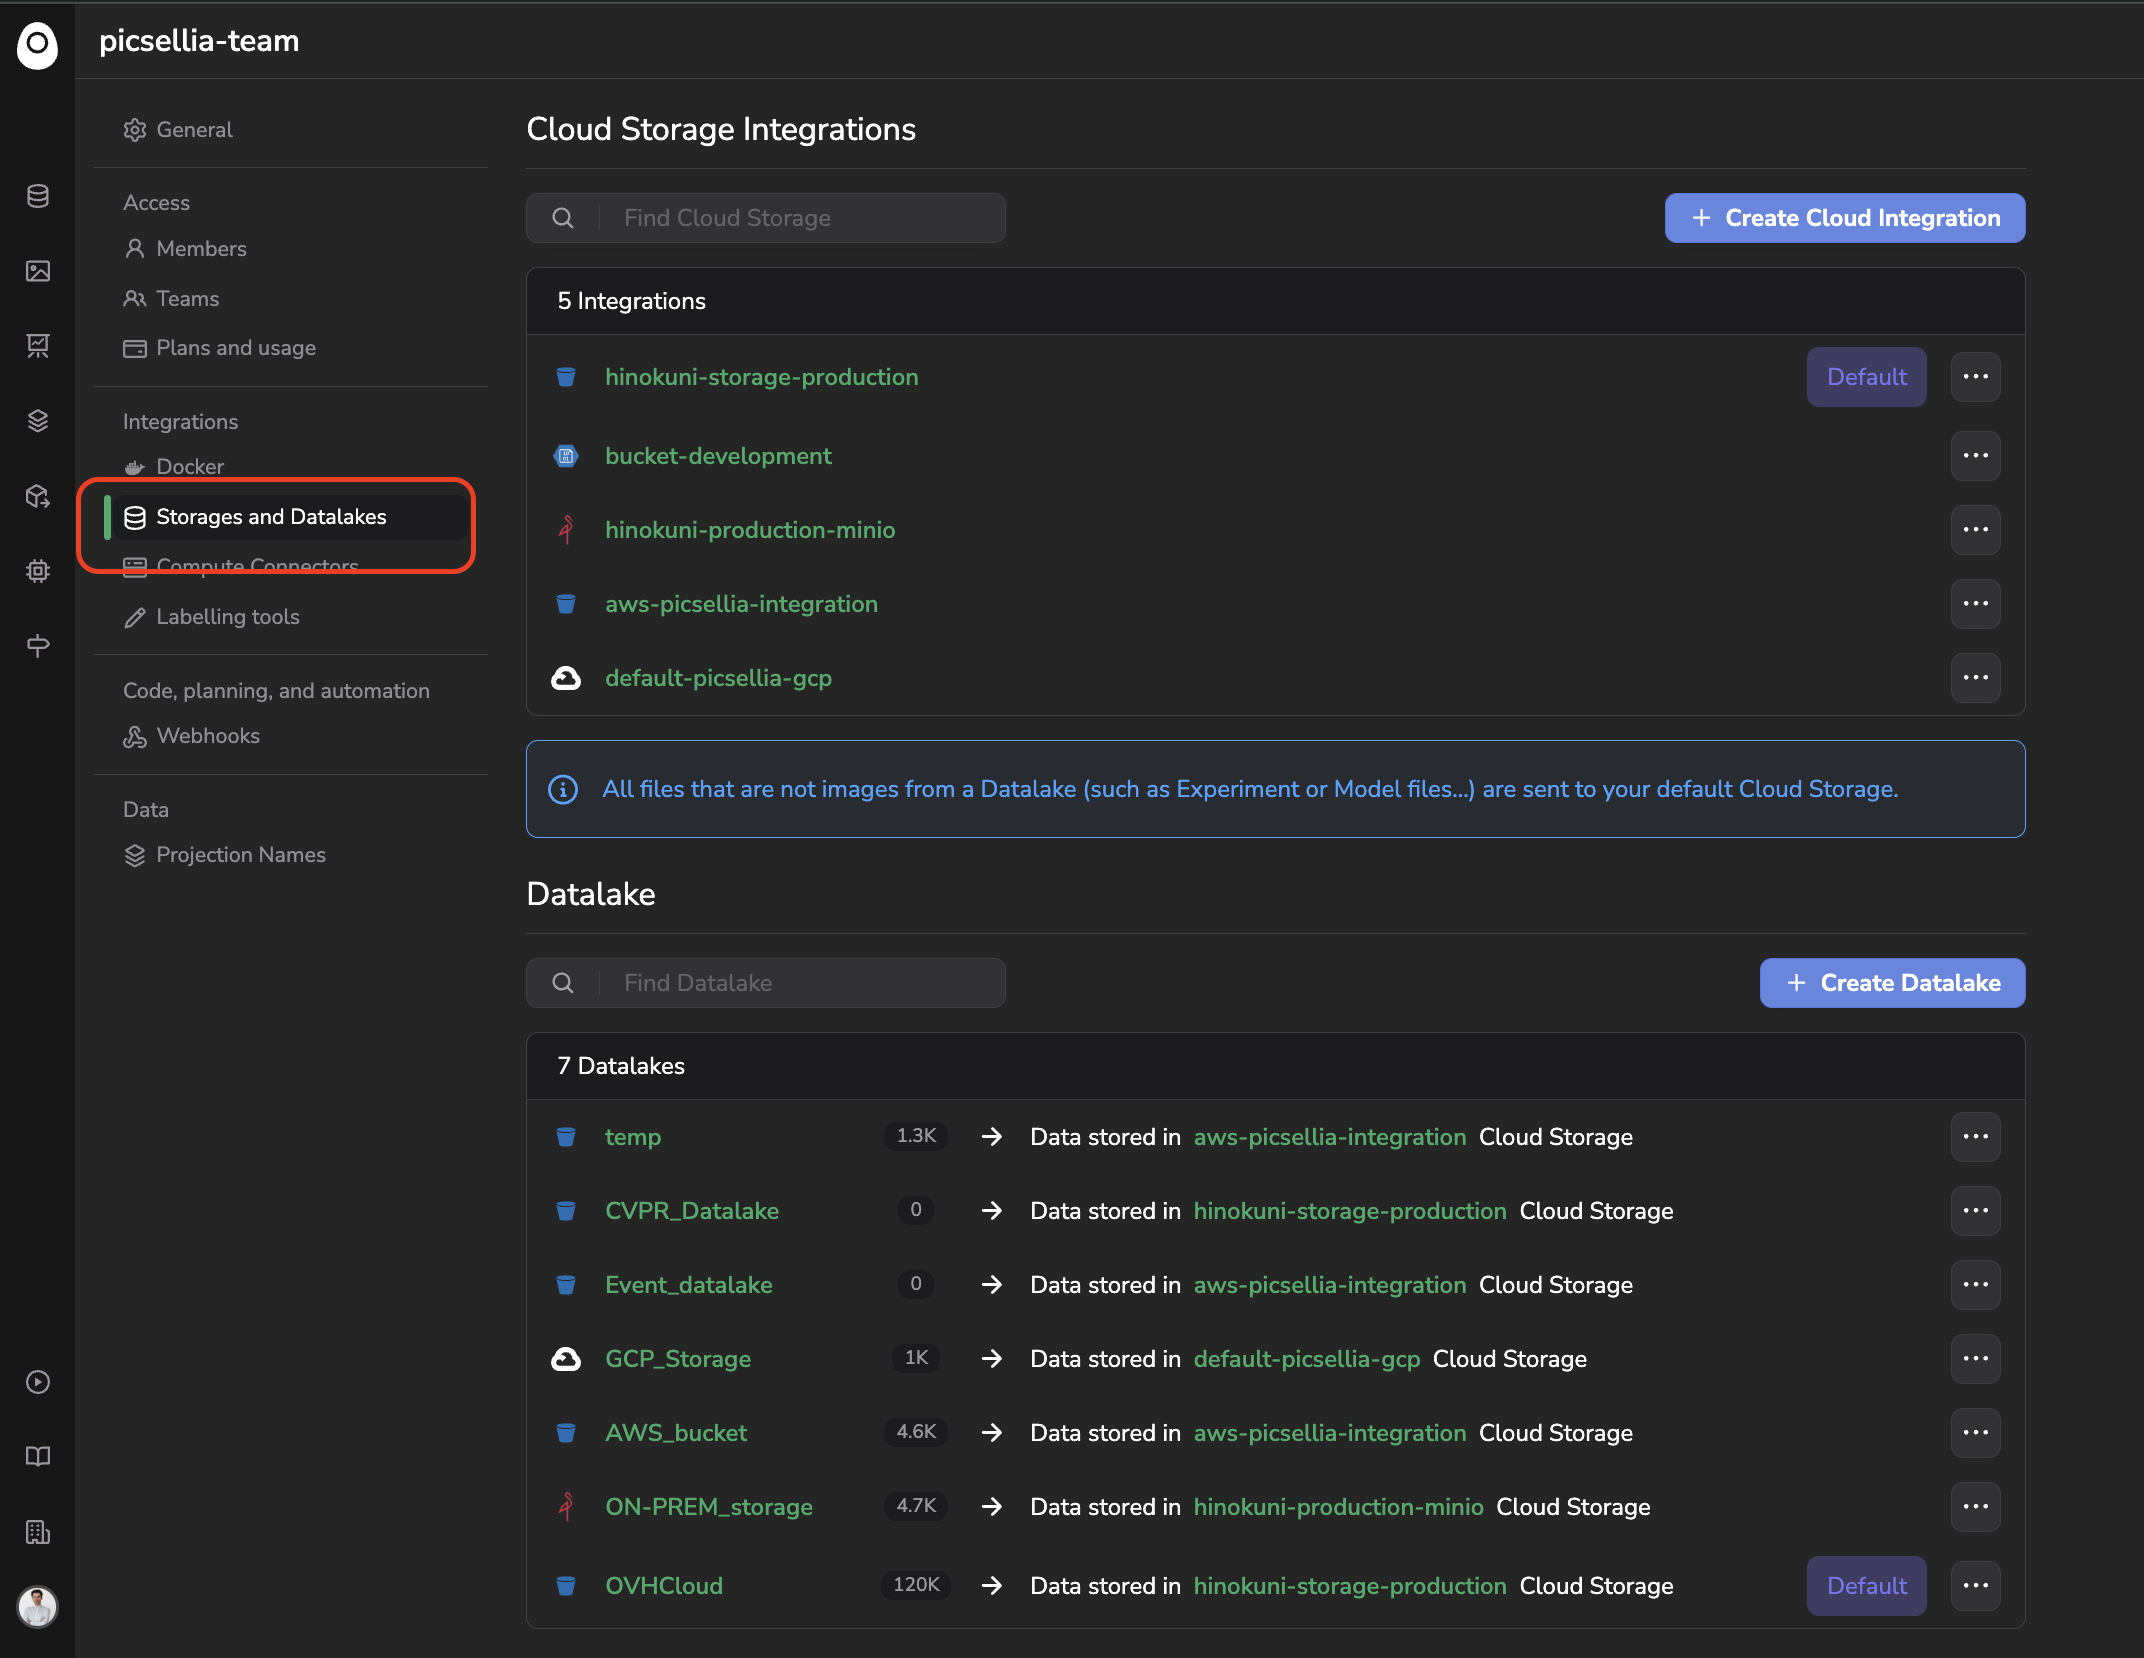Open the database icon in the left rail
Viewport: 2144px width, 1658px height.
38,196
